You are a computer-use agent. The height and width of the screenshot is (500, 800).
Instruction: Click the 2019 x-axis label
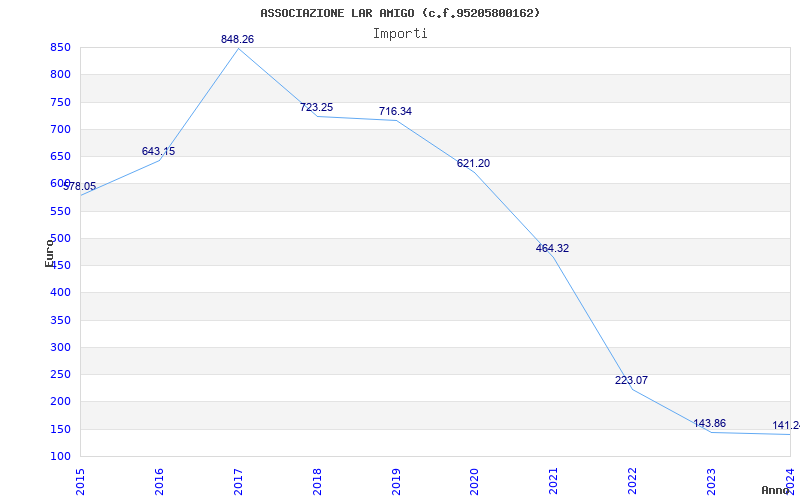coord(396,481)
